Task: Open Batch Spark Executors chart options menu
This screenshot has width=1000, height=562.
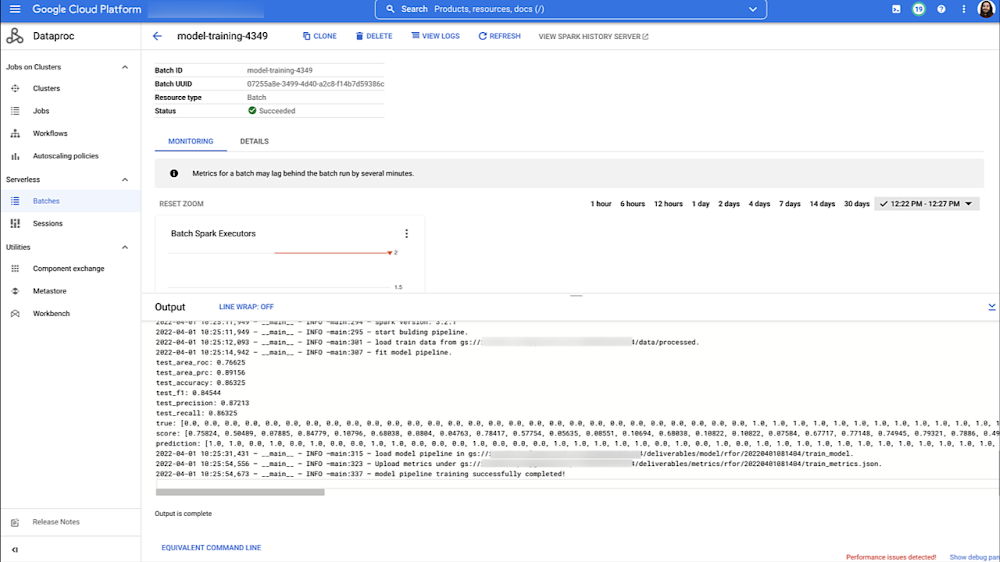Action: [x=406, y=233]
